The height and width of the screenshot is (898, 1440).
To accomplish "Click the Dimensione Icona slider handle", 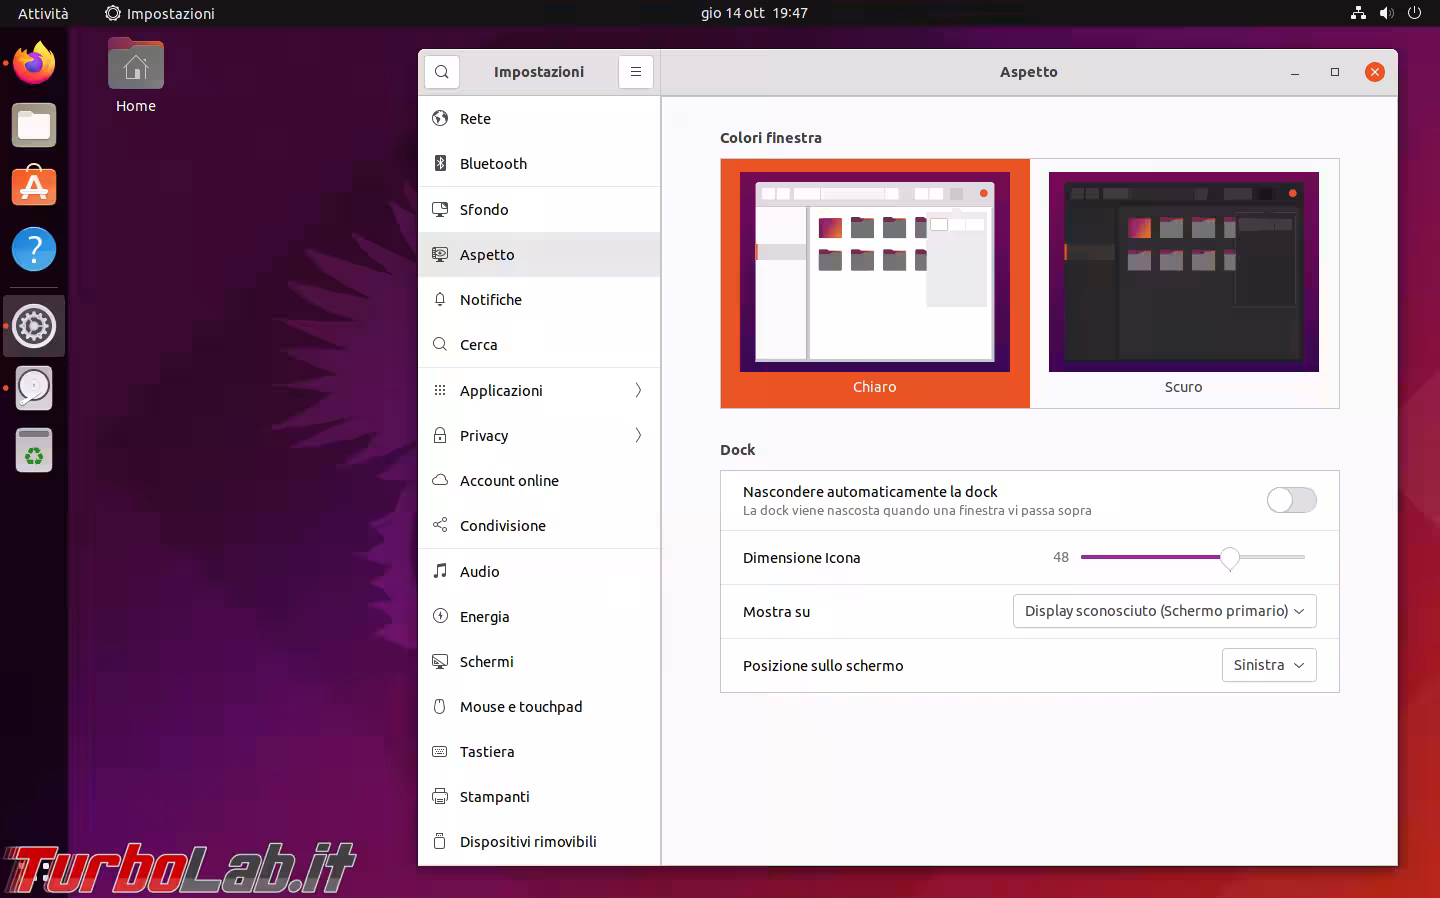I will tap(1230, 558).
